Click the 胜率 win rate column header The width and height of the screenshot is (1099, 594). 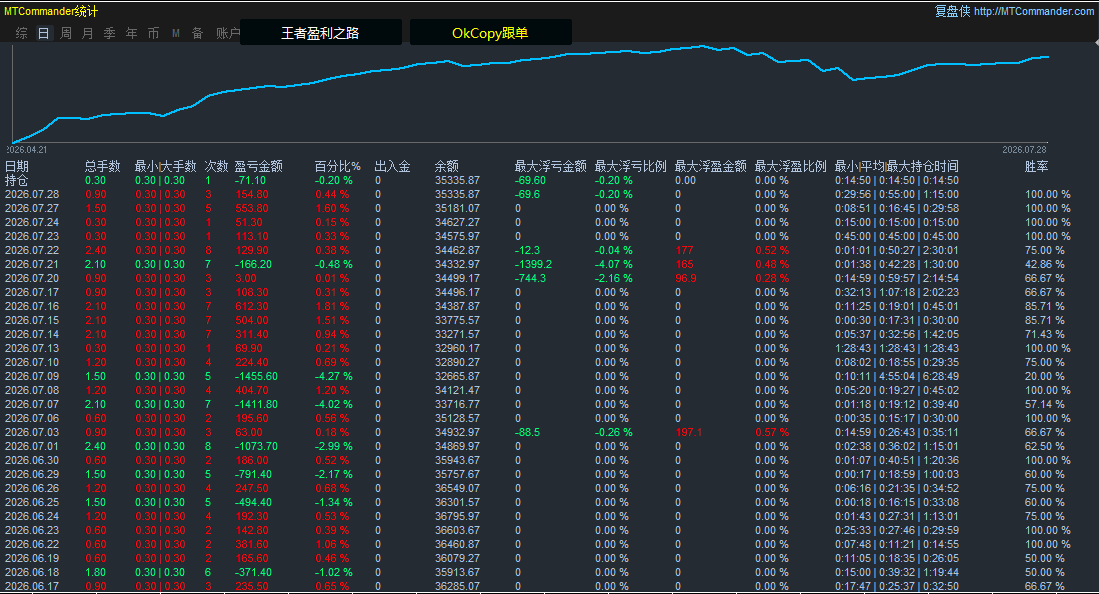click(1037, 166)
